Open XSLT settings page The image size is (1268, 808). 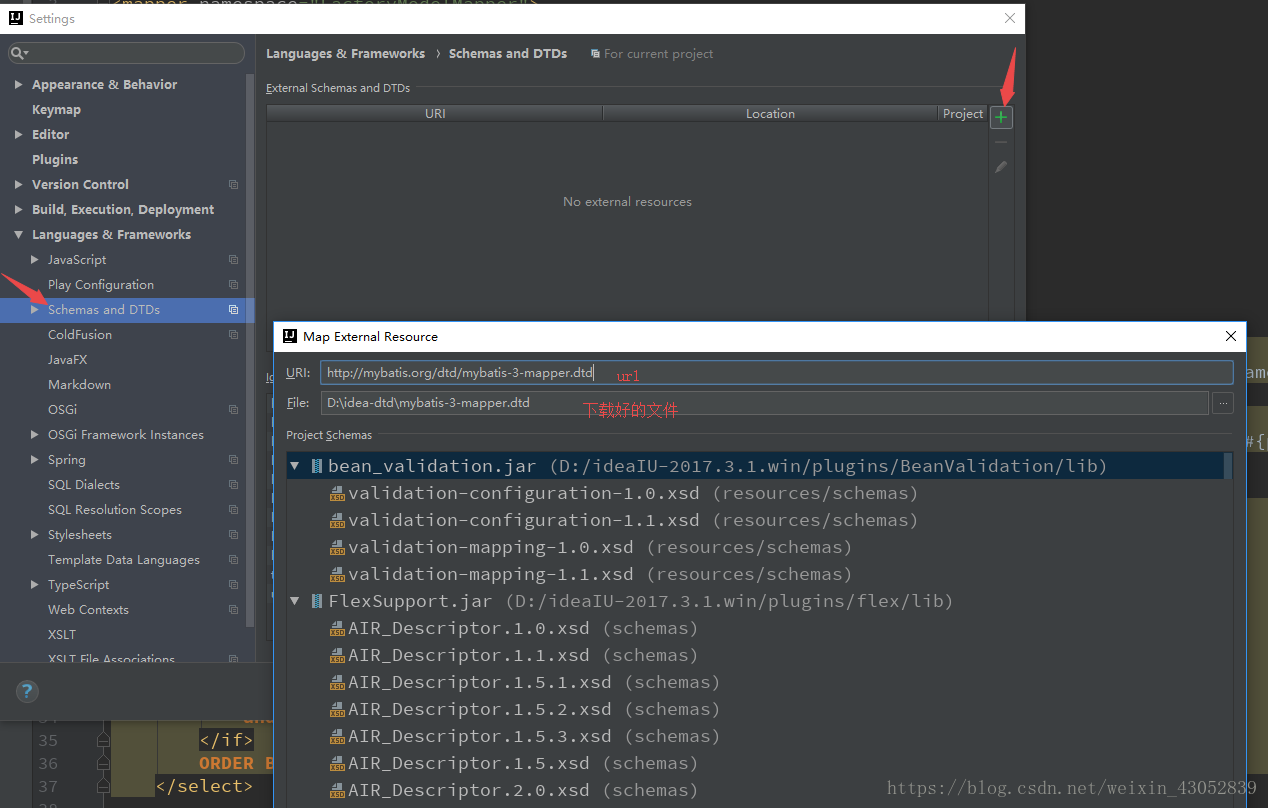click(x=62, y=635)
